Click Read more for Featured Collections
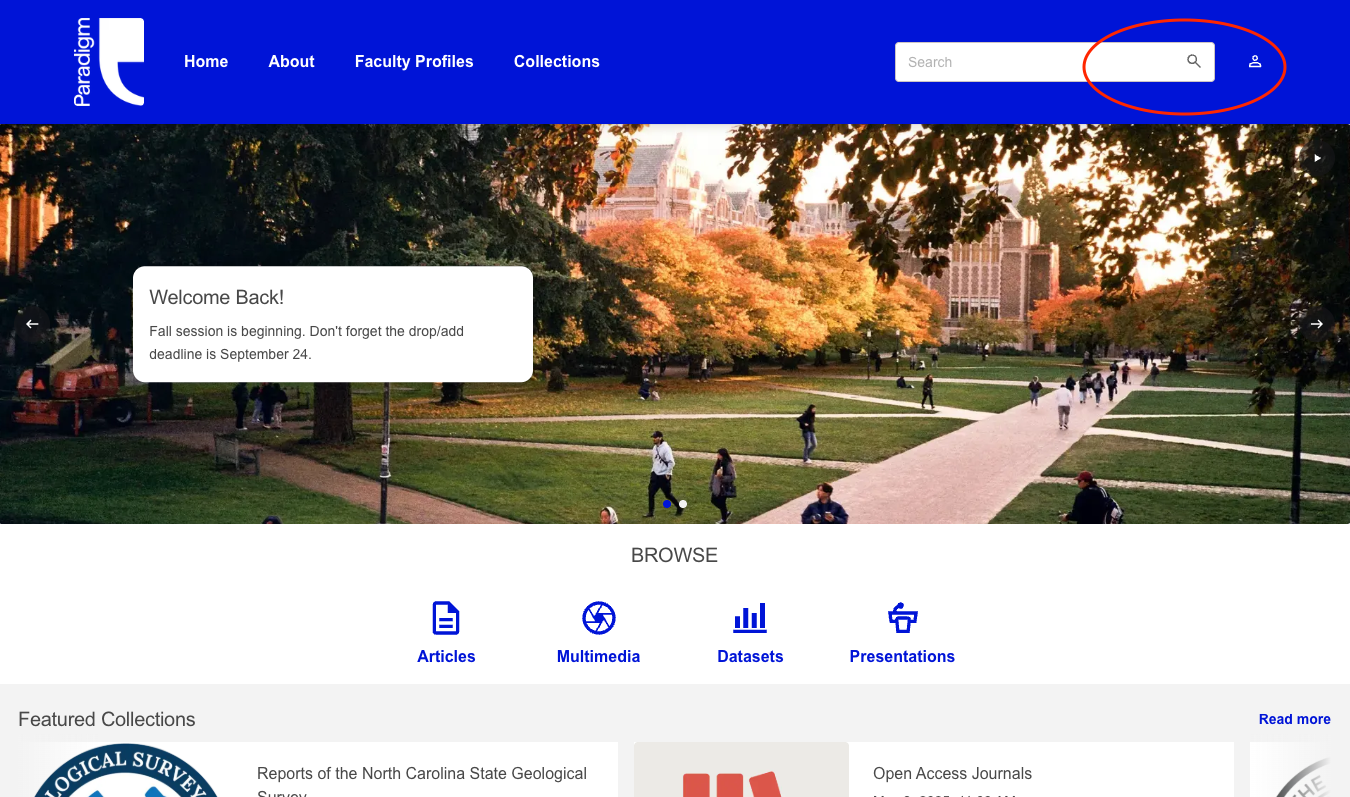The image size is (1350, 797). tap(1294, 719)
